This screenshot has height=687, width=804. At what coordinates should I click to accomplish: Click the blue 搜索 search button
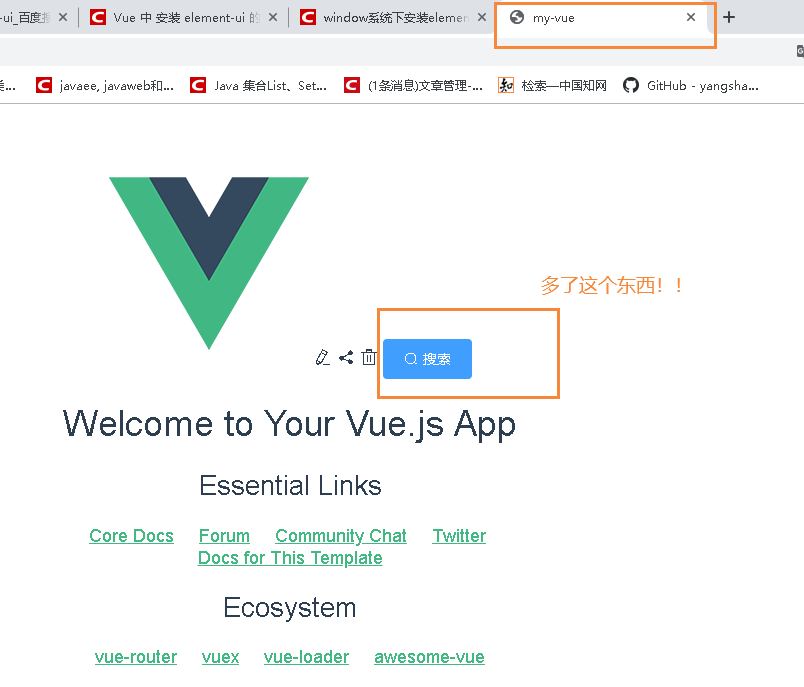[427, 359]
